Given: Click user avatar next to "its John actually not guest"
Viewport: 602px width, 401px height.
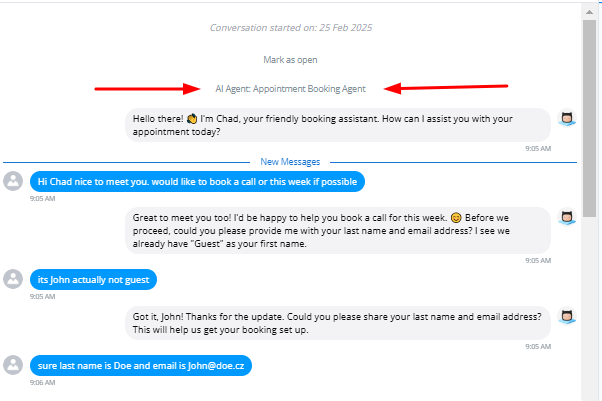Looking at the screenshot, I should [x=14, y=278].
